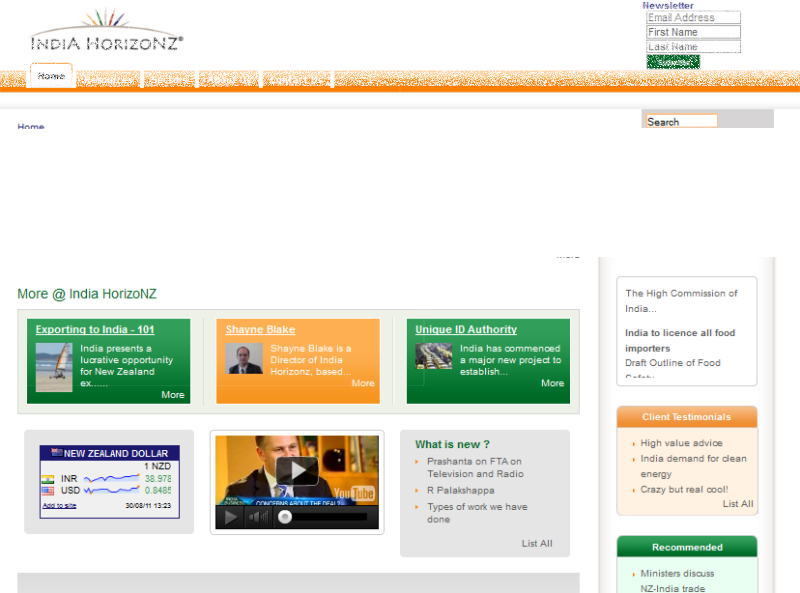Screen dimensions: 800x593
Task: Click the YouTube logo on the video
Action: click(x=354, y=493)
